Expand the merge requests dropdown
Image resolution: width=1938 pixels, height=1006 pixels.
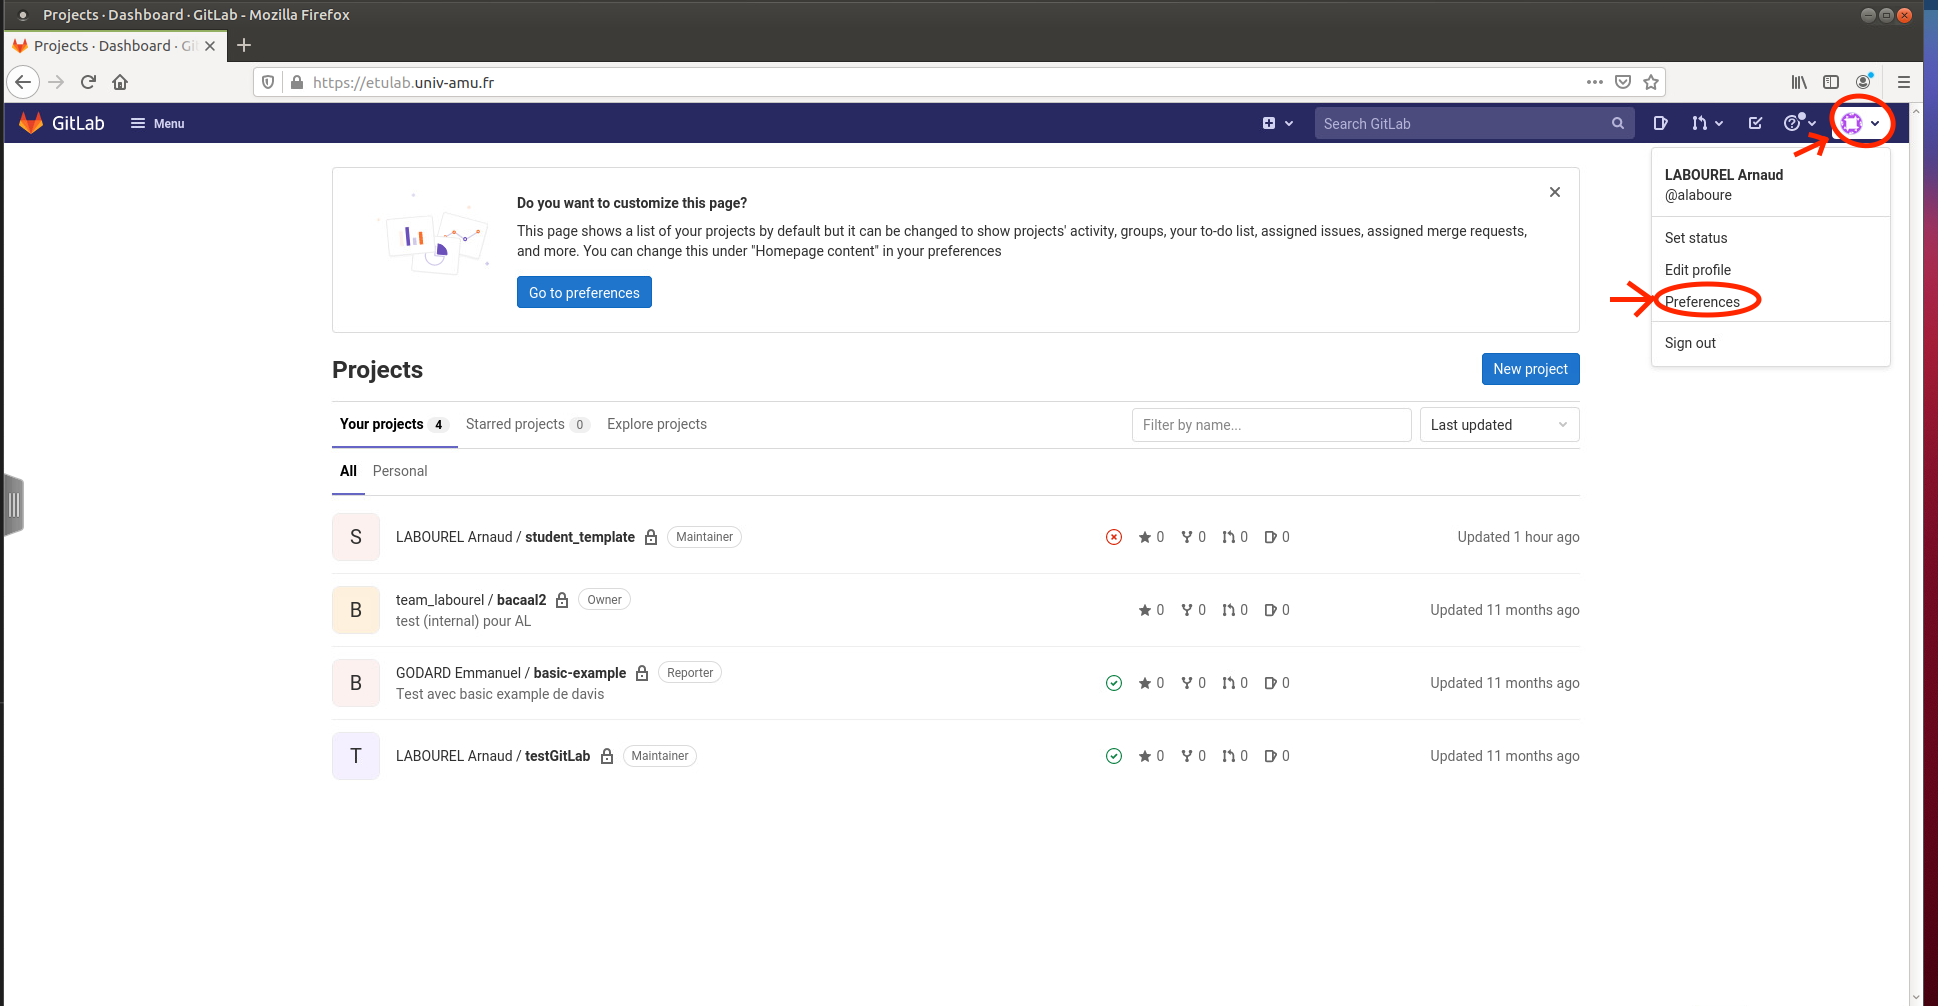[1707, 123]
